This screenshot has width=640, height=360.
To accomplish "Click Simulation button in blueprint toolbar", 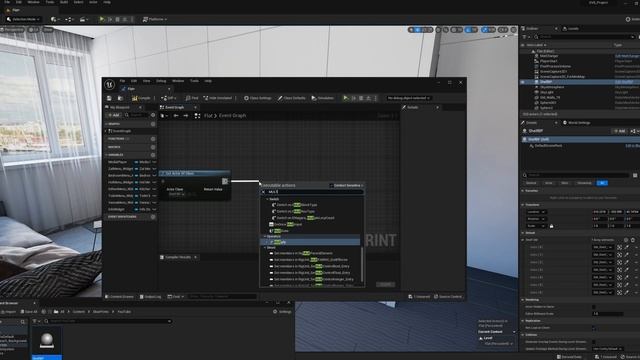I will (322, 98).
